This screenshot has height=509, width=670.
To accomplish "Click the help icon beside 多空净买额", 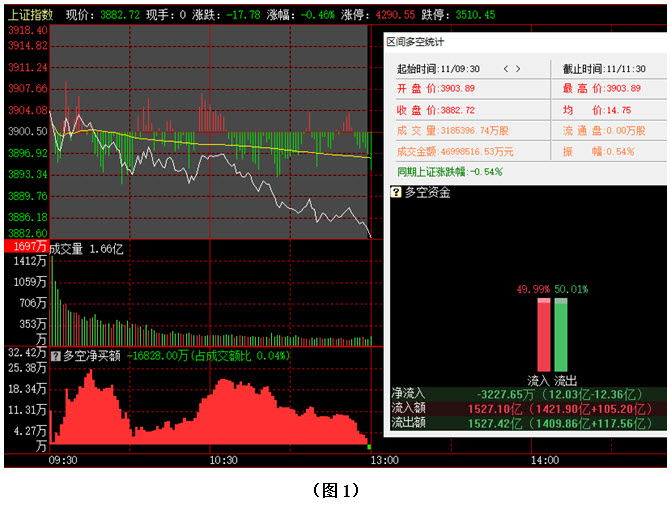I will tap(55, 355).
